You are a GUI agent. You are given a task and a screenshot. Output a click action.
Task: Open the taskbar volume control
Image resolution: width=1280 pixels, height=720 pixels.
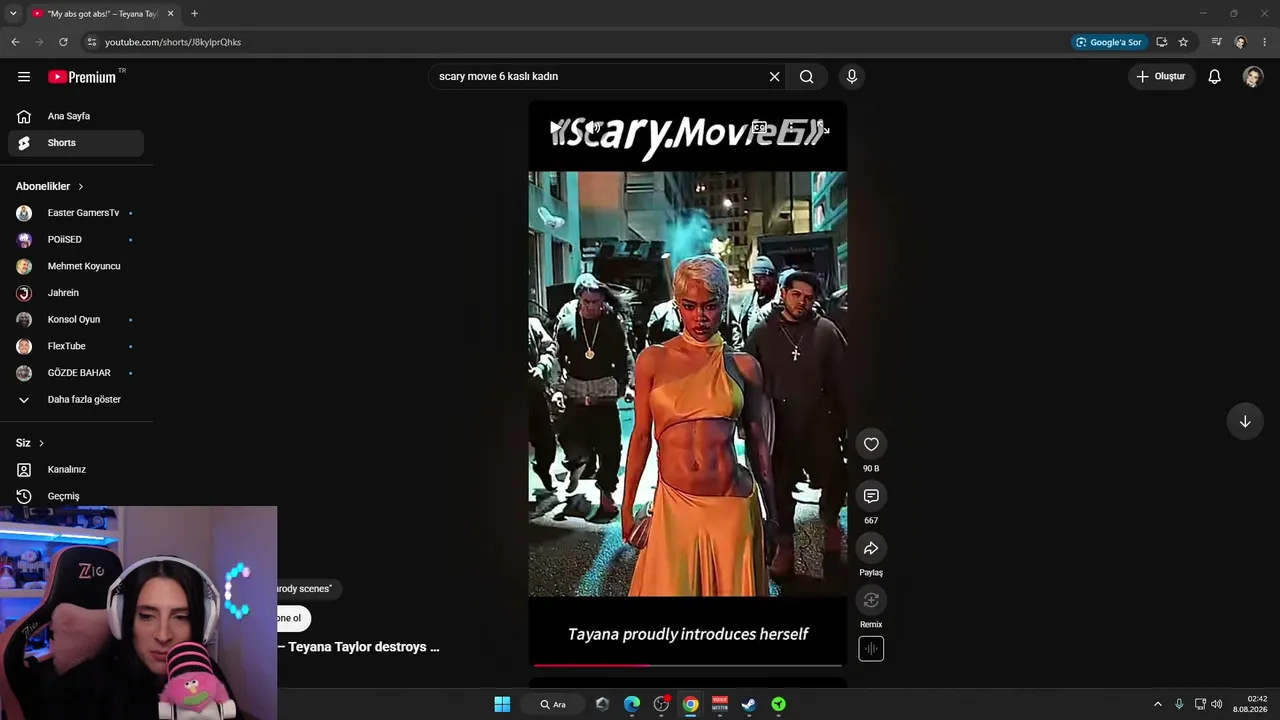pos(1217,704)
